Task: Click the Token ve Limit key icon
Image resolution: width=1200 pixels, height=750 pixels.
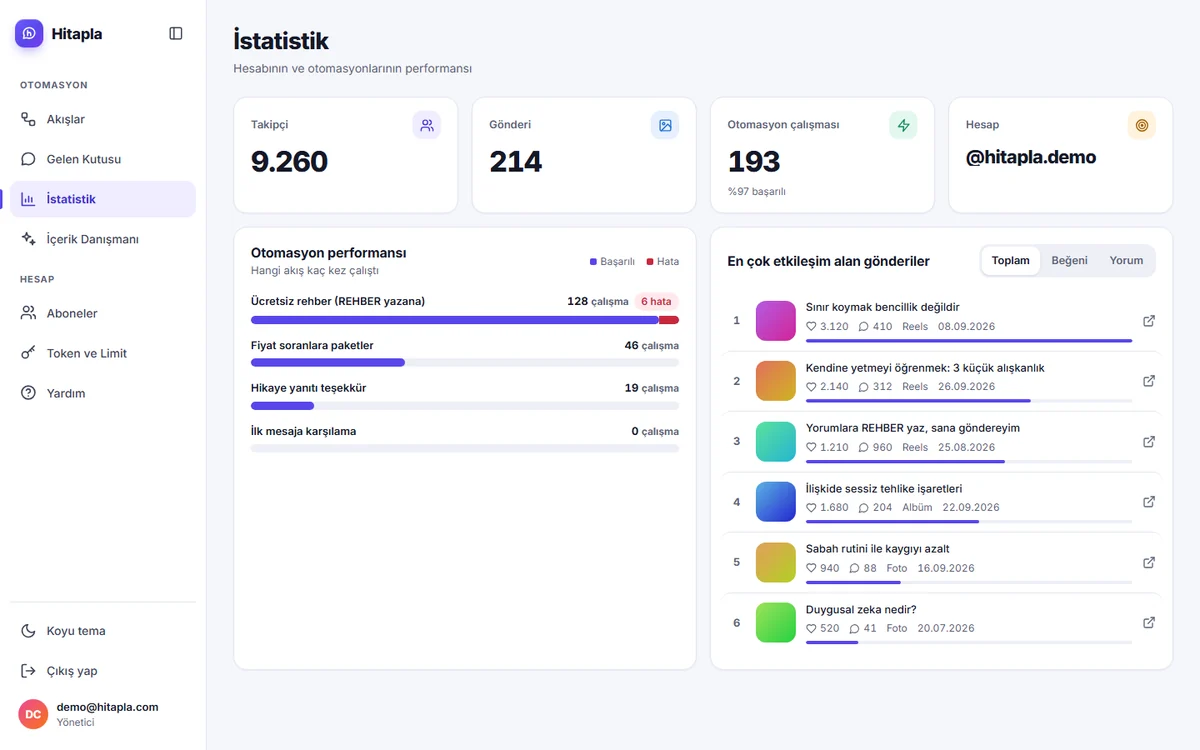Action: coord(28,353)
